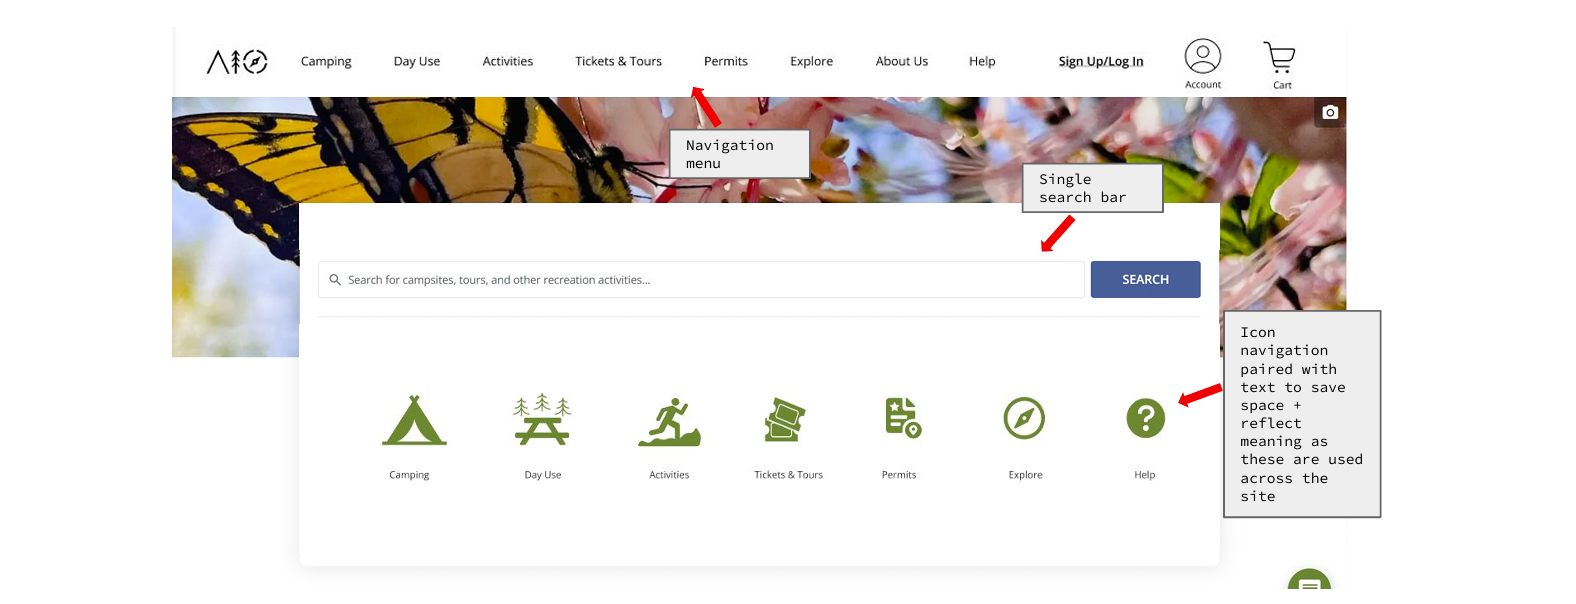The image size is (1576, 604).
Task: Click the Explore label under compass icon
Action: tap(1025, 475)
